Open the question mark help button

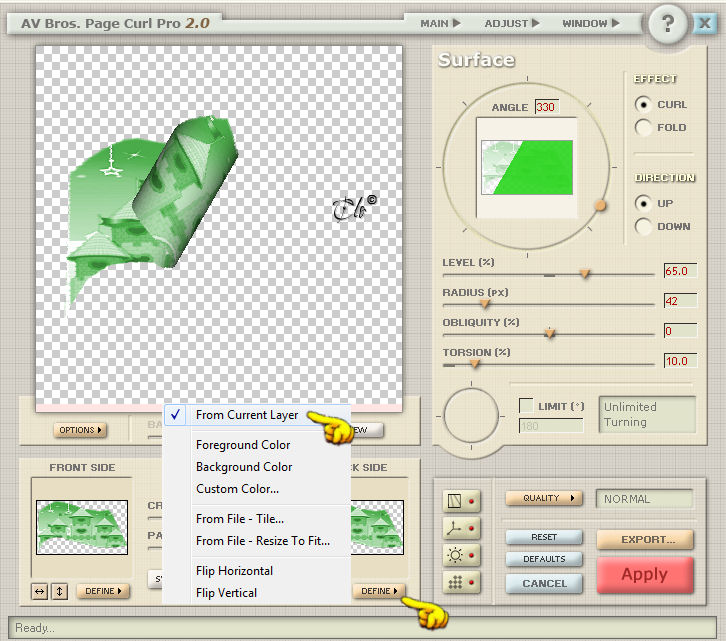[x=667, y=24]
